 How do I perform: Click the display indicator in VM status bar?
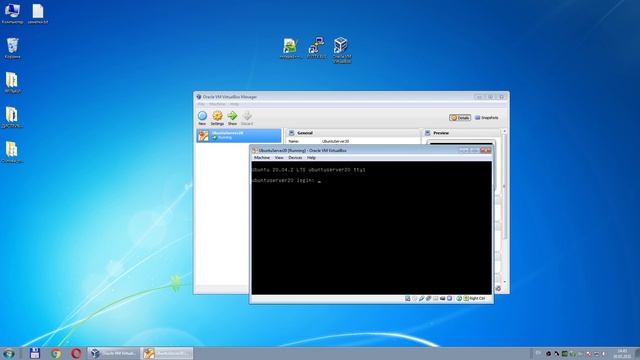tap(442, 299)
